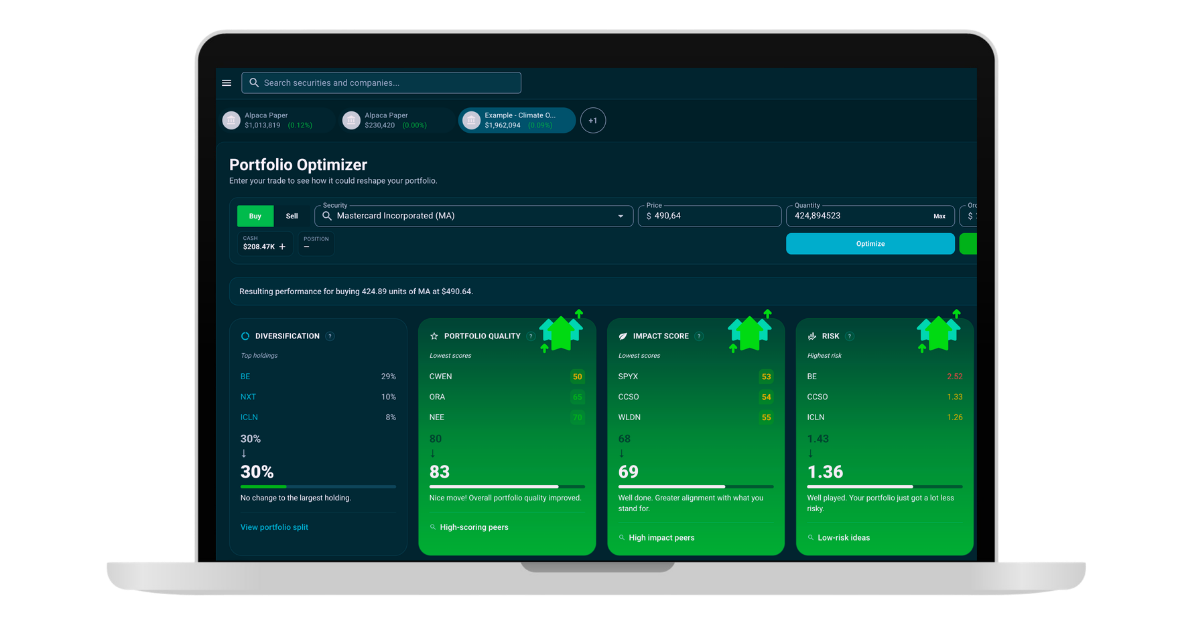Open NXT holding in Diversification
This screenshot has height=630, width=1200.
pos(248,397)
